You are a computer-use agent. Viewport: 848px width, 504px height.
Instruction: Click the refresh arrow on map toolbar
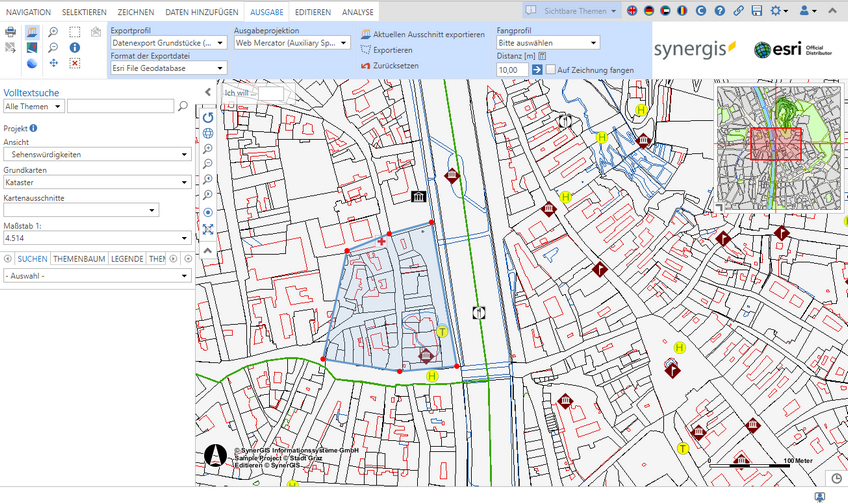click(208, 117)
